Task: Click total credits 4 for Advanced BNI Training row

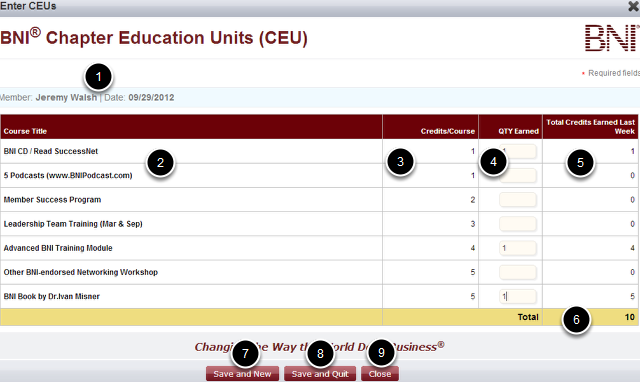Action: (x=632, y=248)
